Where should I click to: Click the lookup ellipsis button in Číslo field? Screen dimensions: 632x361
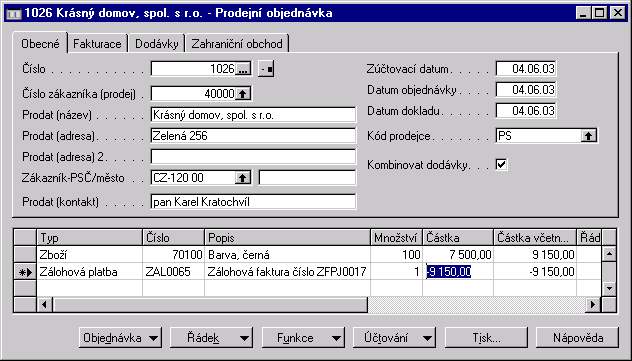(x=243, y=69)
